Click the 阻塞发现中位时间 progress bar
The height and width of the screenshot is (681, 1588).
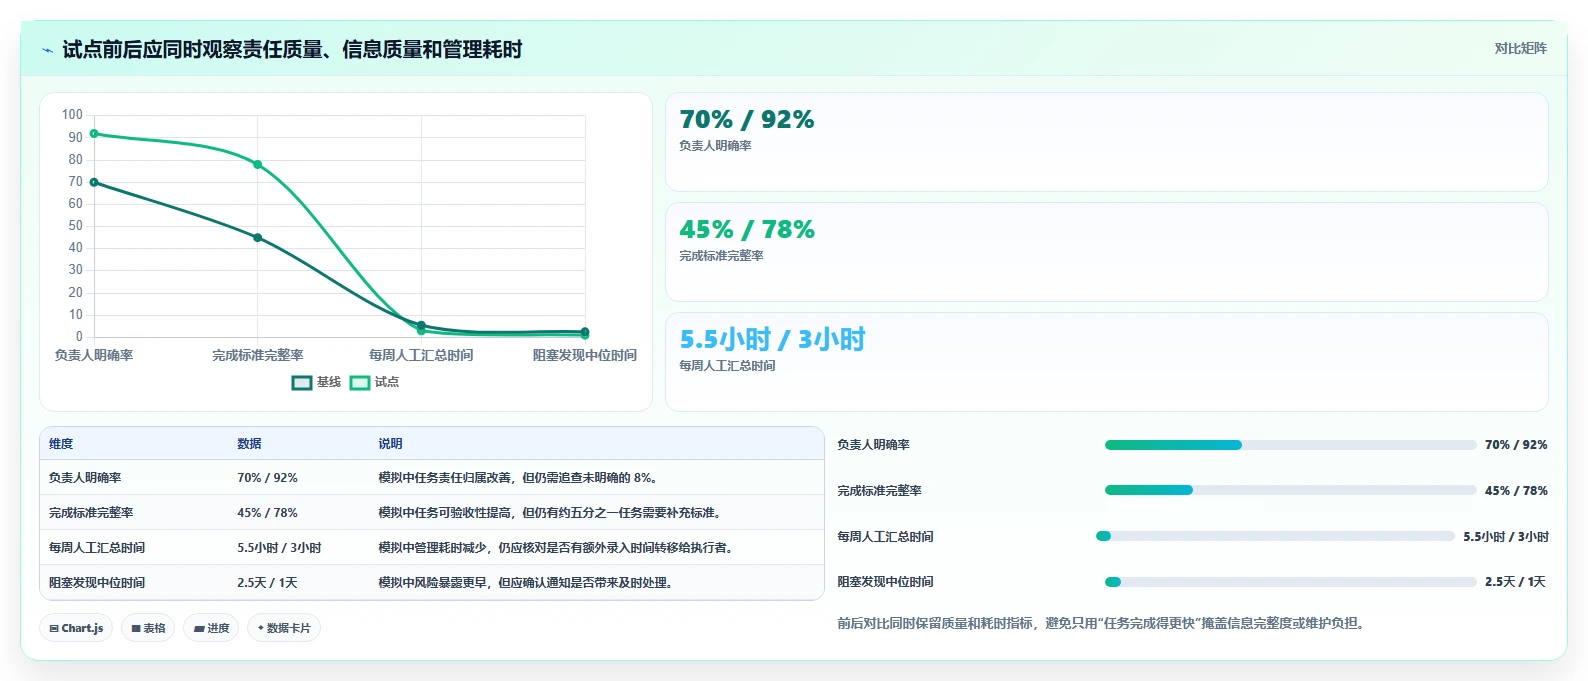tap(1290, 582)
